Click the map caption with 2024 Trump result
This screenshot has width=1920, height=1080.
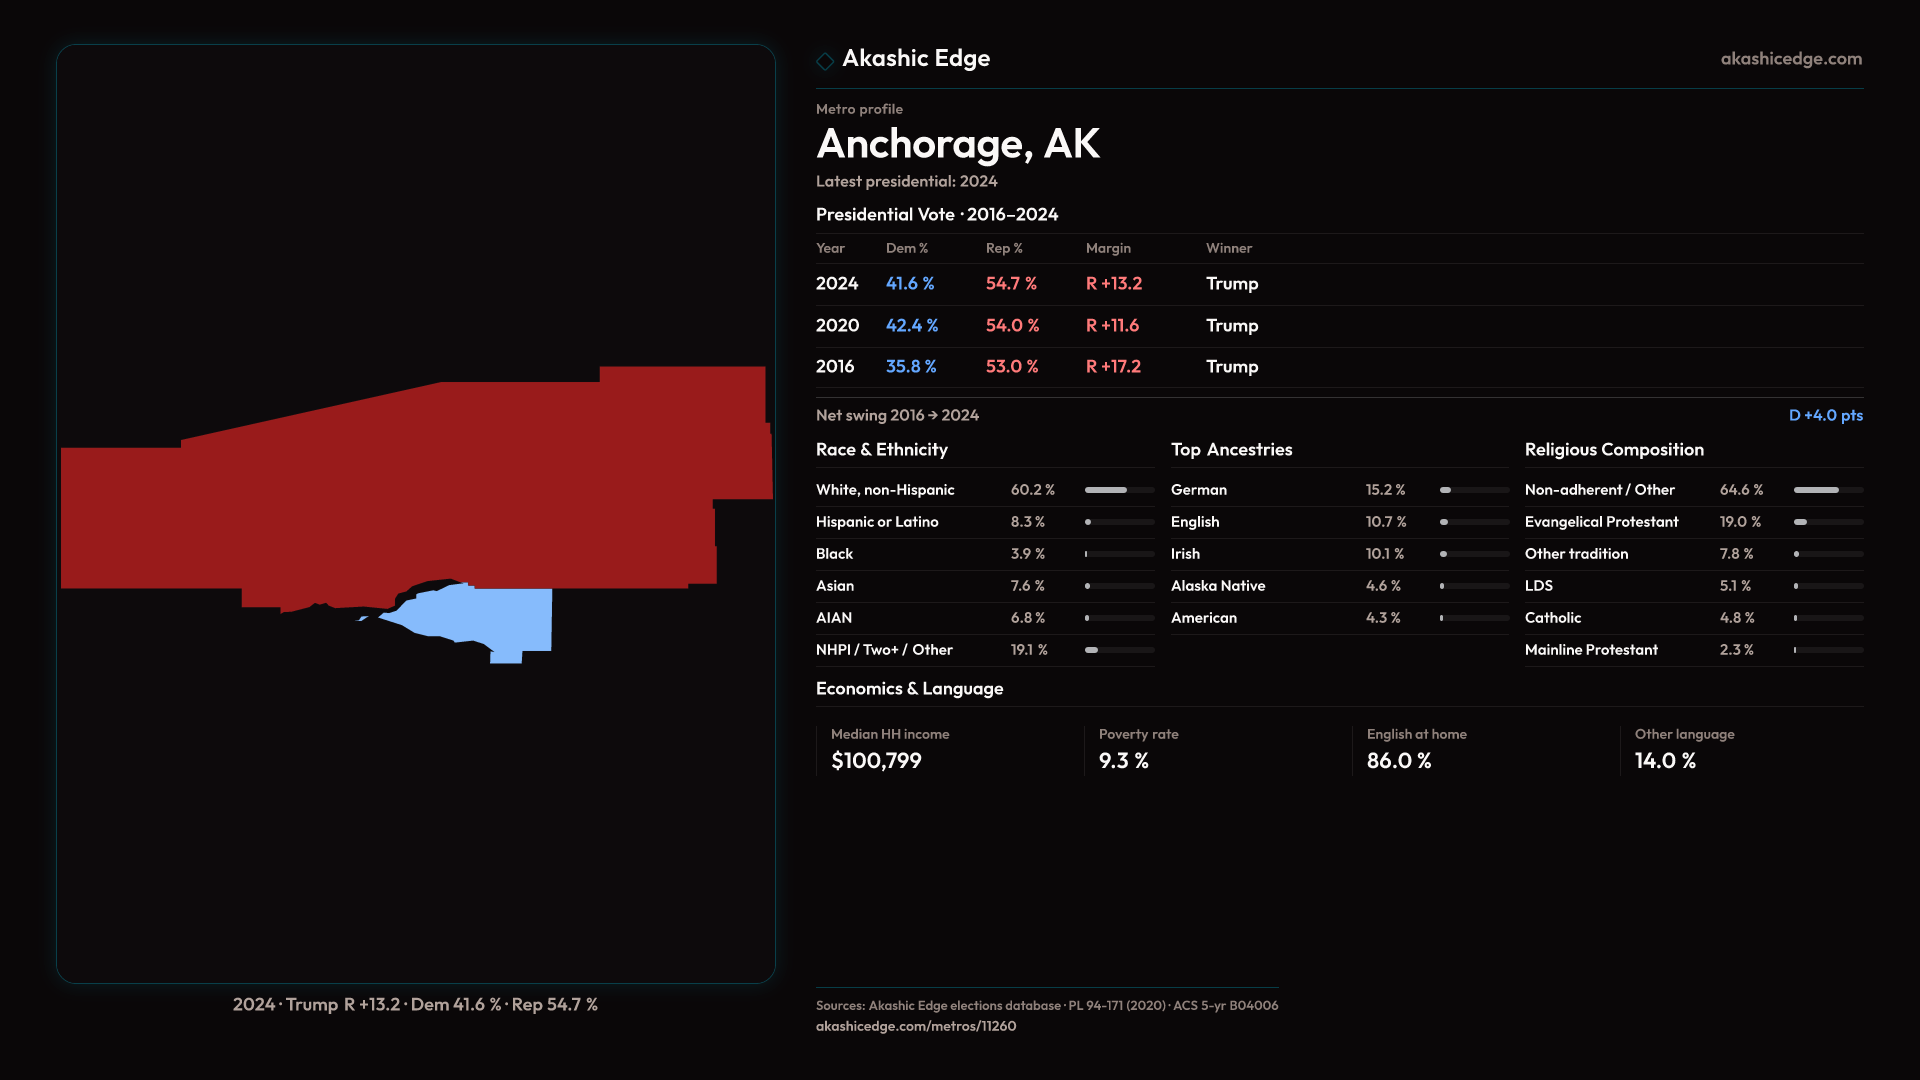pyautogui.click(x=415, y=1004)
